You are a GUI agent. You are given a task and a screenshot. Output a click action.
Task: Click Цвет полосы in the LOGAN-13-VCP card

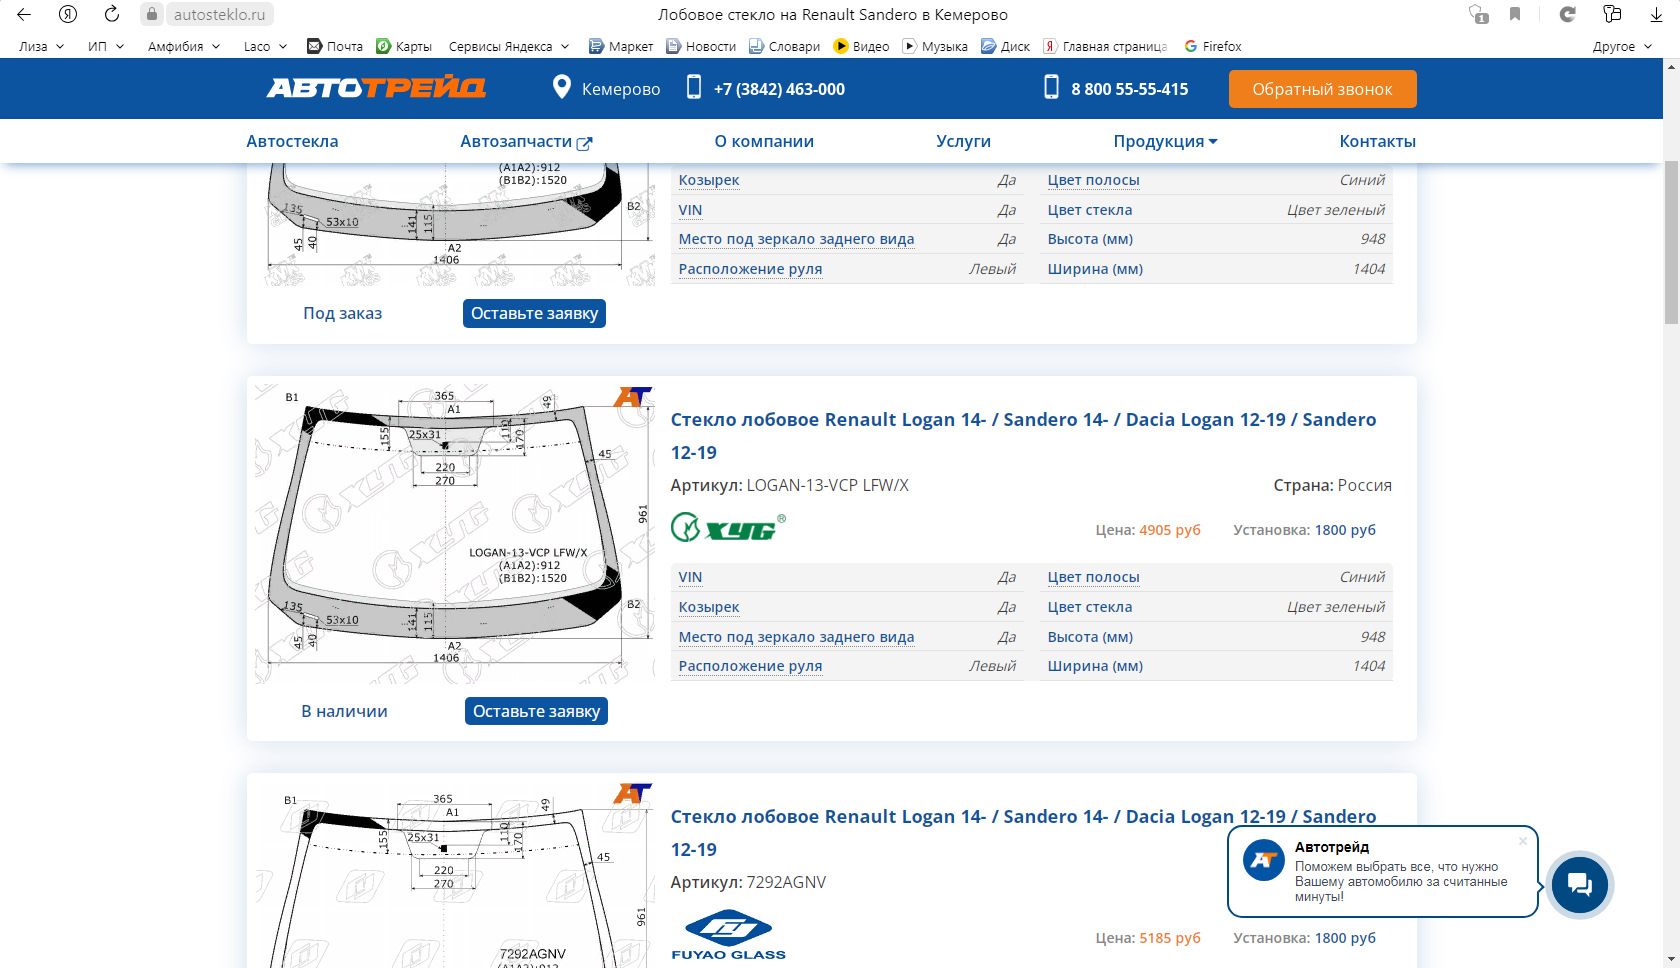tap(1093, 577)
